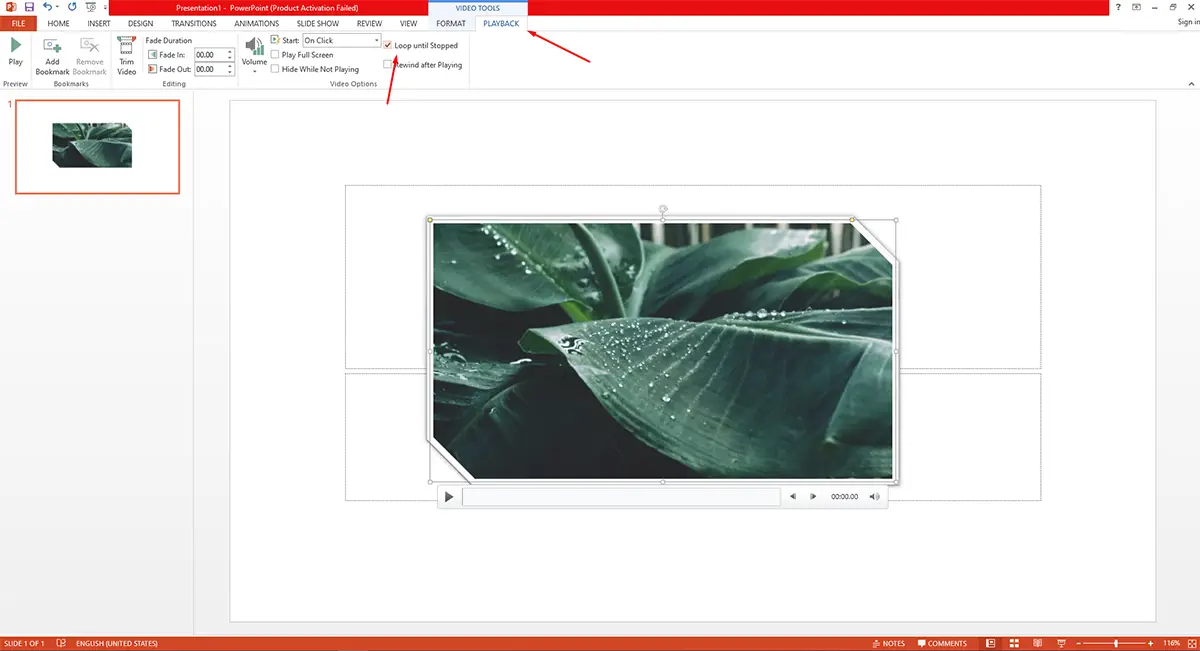Image resolution: width=1200 pixels, height=651 pixels.
Task: Switch to Normal view
Action: pyautogui.click(x=991, y=643)
